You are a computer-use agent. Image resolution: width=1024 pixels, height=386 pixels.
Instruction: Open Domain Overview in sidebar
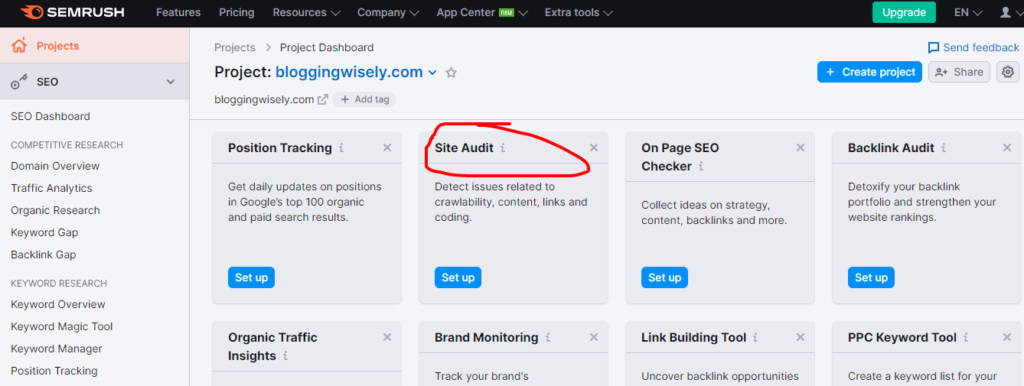pos(55,166)
